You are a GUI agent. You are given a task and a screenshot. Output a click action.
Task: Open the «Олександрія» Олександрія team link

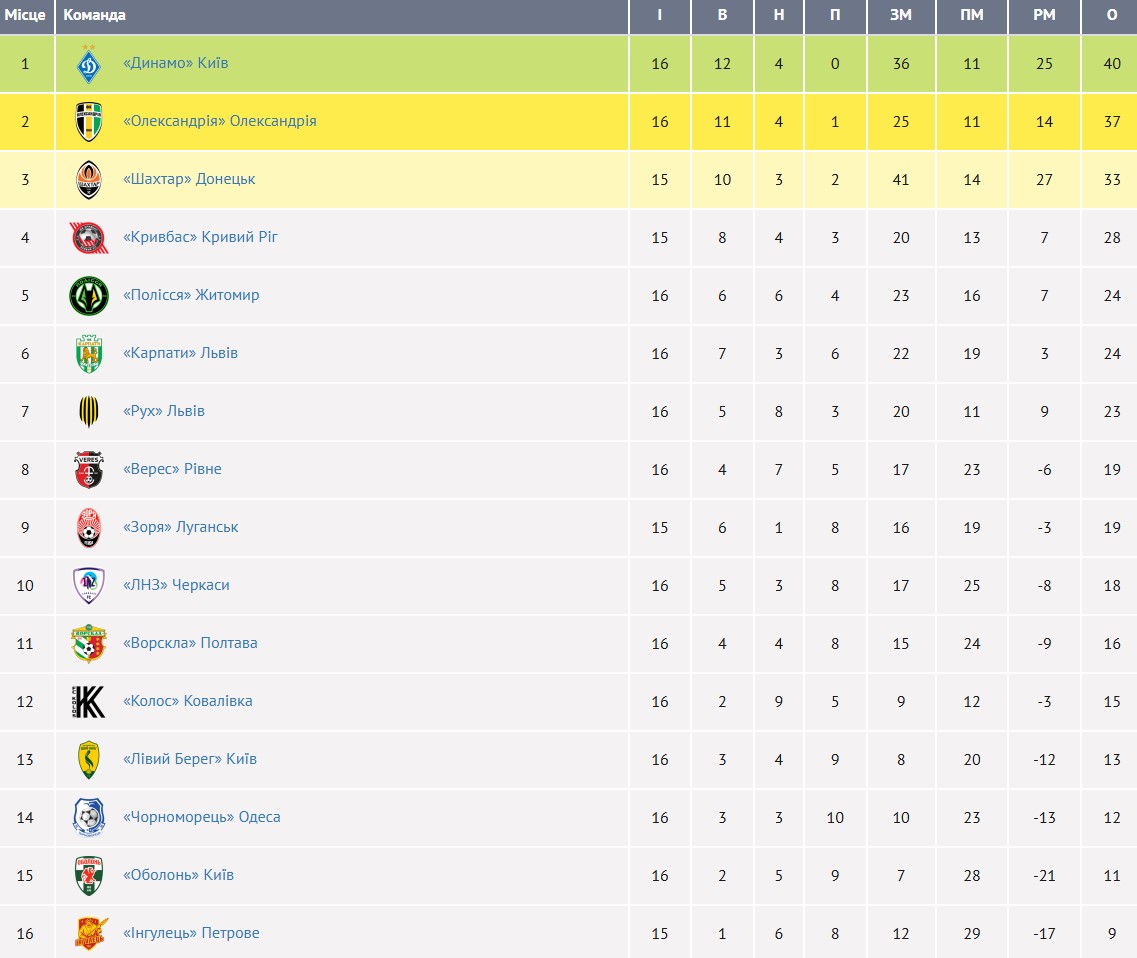(219, 121)
